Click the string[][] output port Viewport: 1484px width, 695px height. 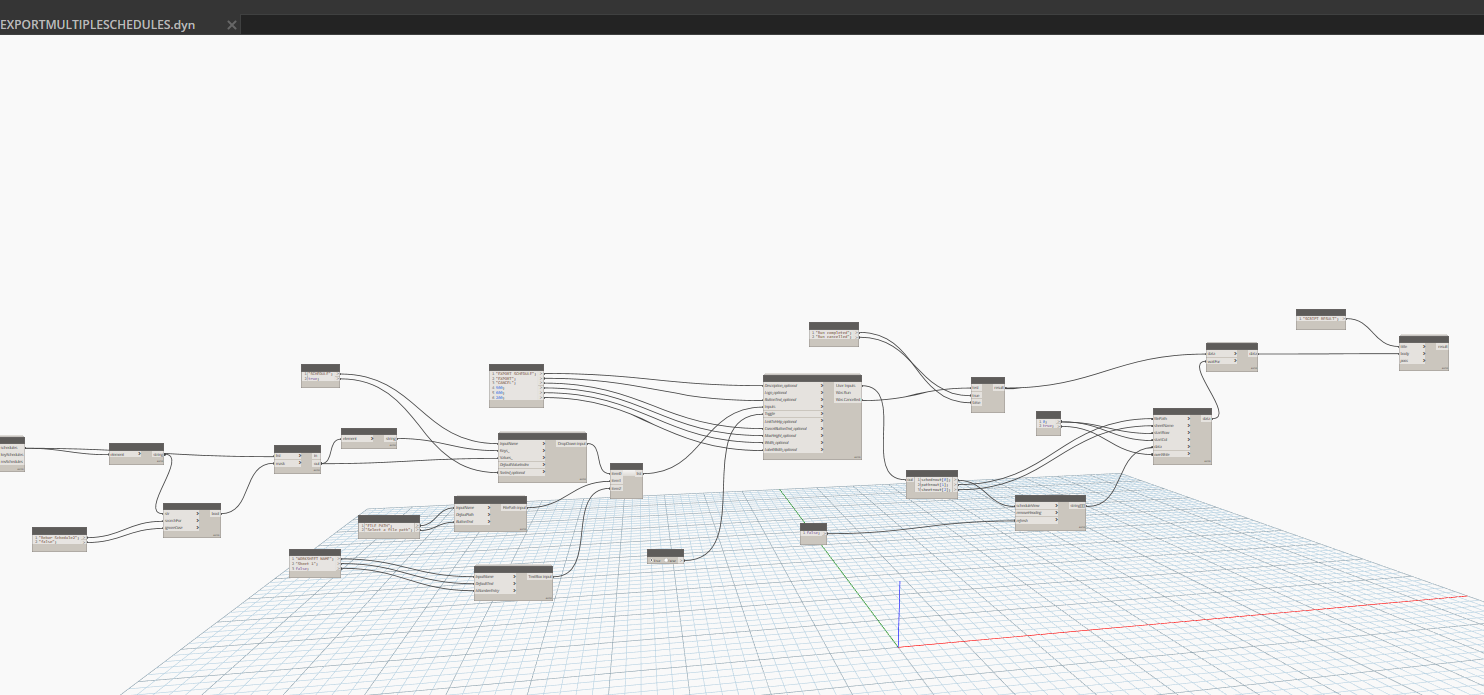click(x=1076, y=506)
